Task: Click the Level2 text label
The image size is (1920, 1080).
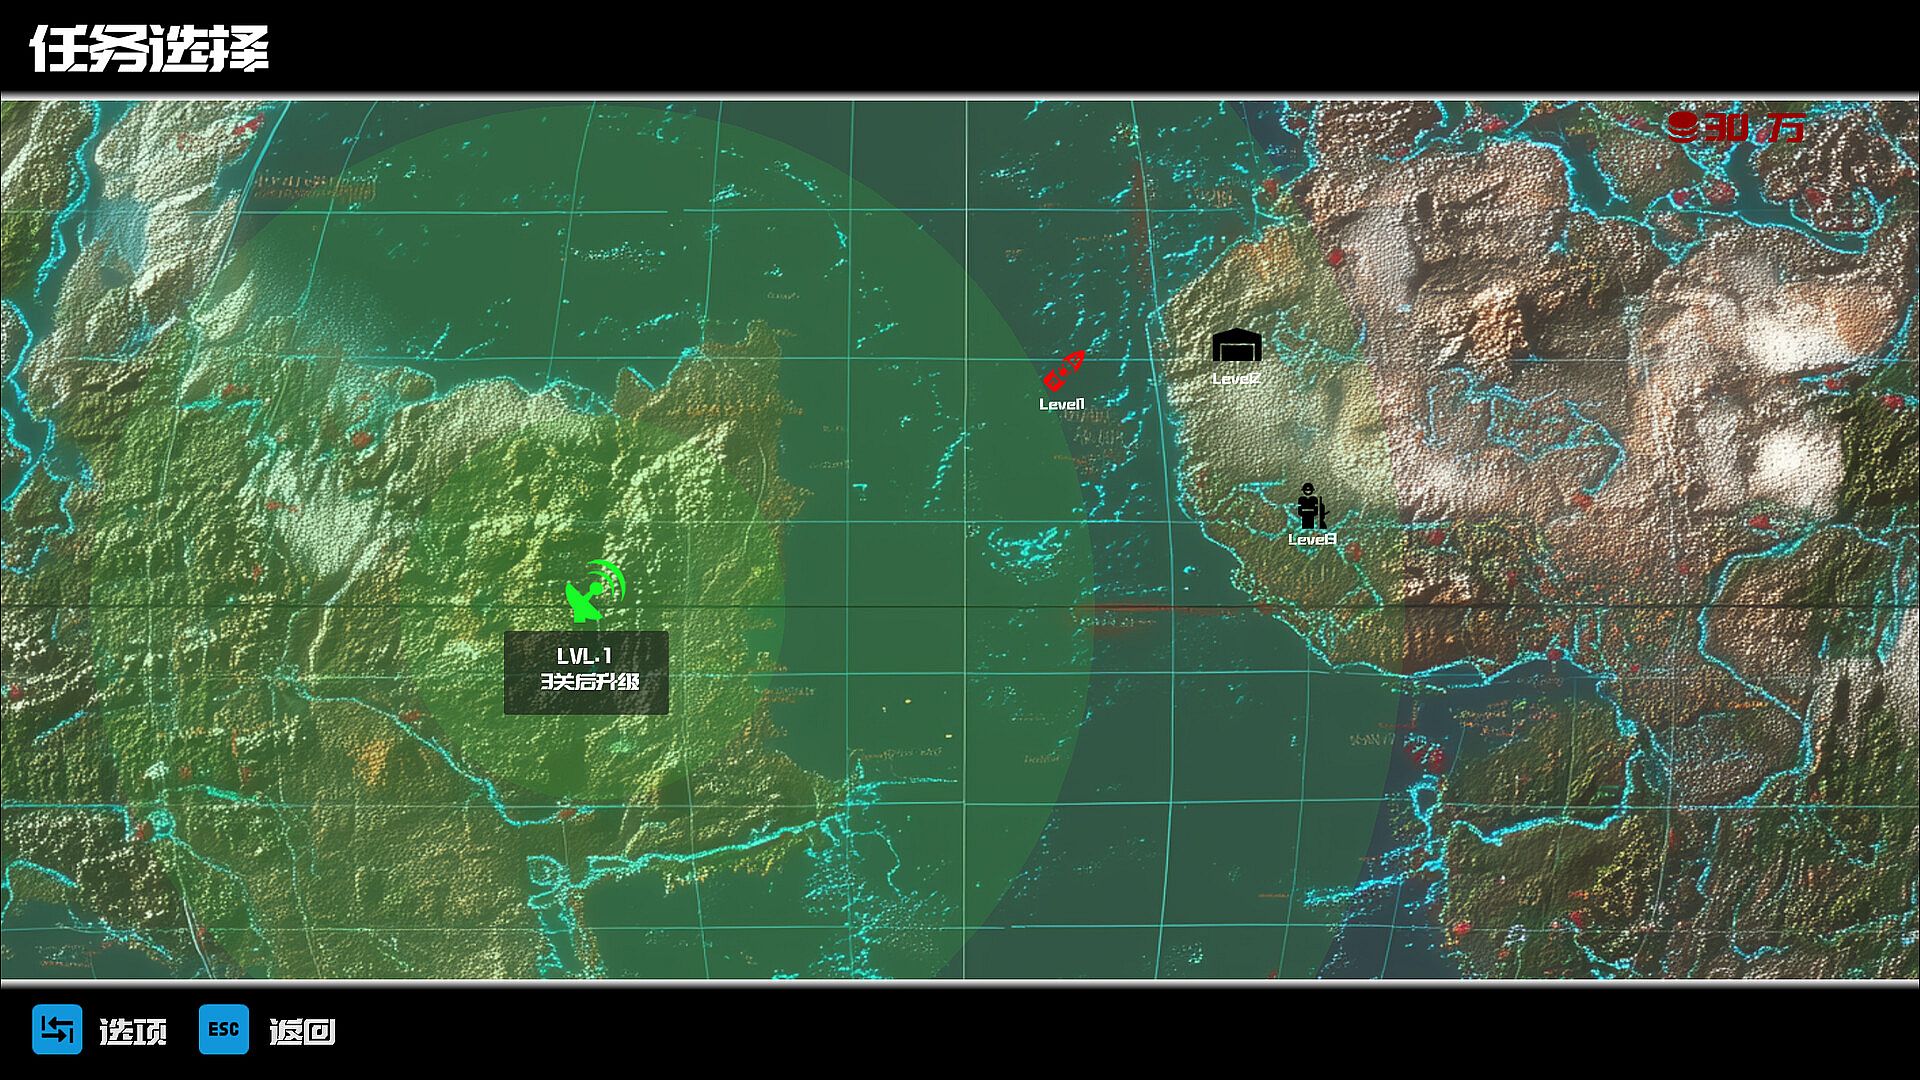Action: (x=1236, y=379)
